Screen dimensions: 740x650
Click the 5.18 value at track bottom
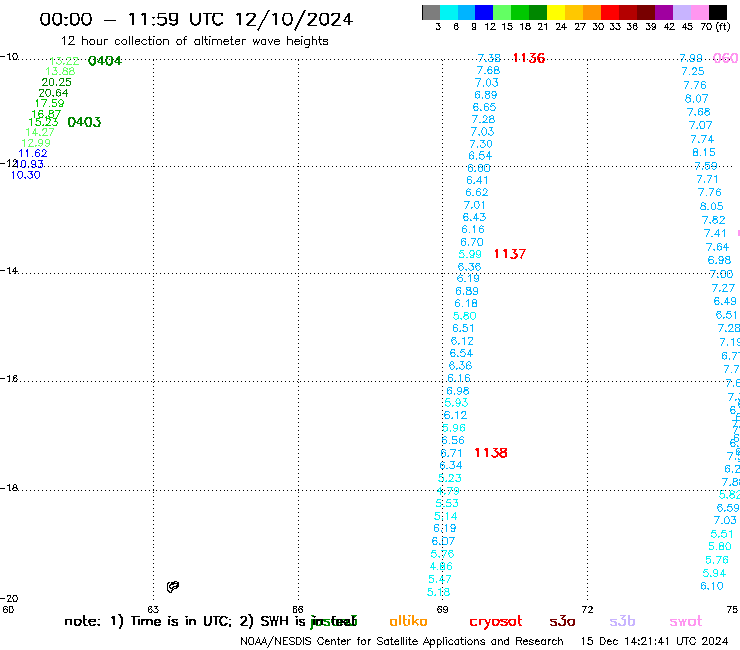tap(438, 592)
